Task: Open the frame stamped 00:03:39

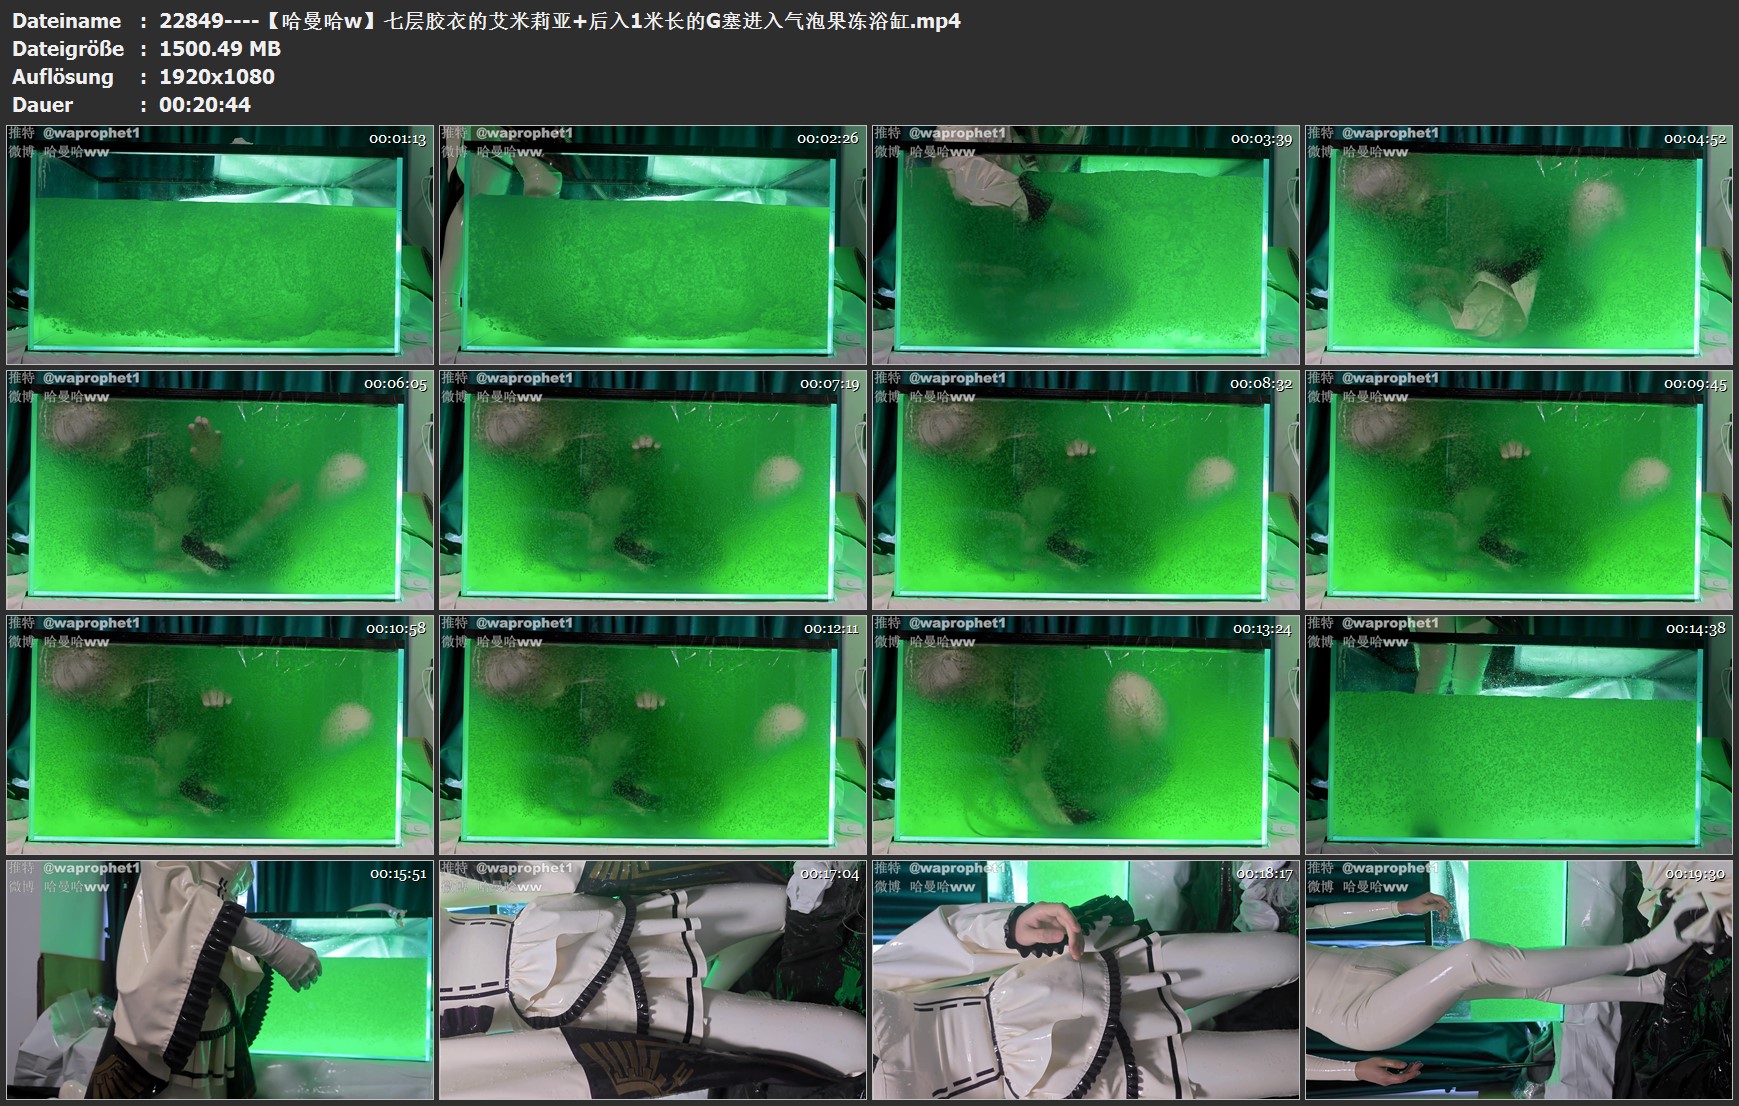Action: pyautogui.click(x=1085, y=244)
